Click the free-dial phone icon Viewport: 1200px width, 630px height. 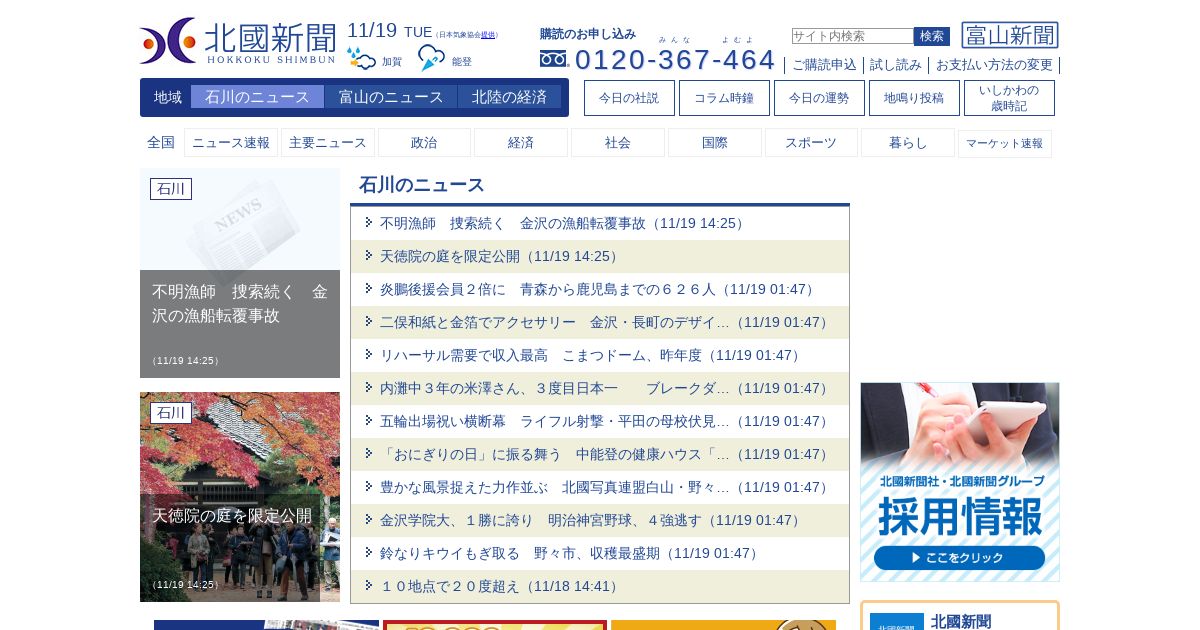553,59
